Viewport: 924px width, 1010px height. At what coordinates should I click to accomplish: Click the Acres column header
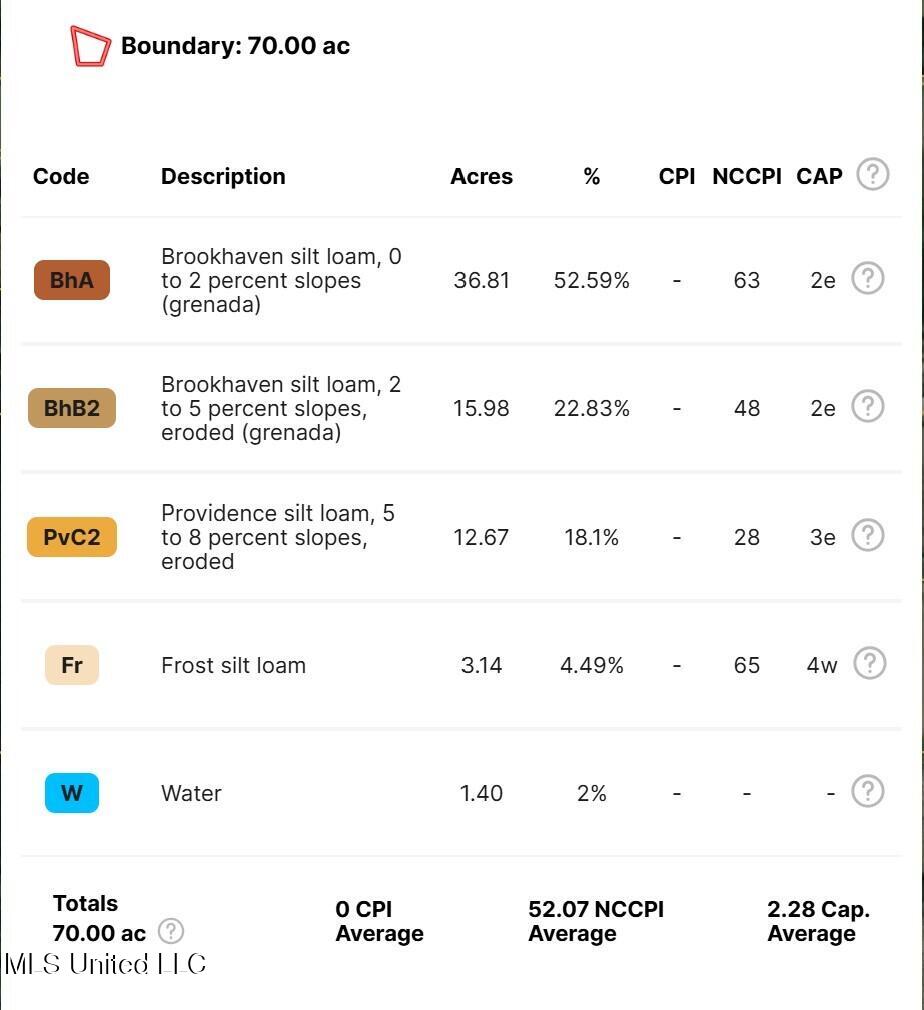click(481, 176)
